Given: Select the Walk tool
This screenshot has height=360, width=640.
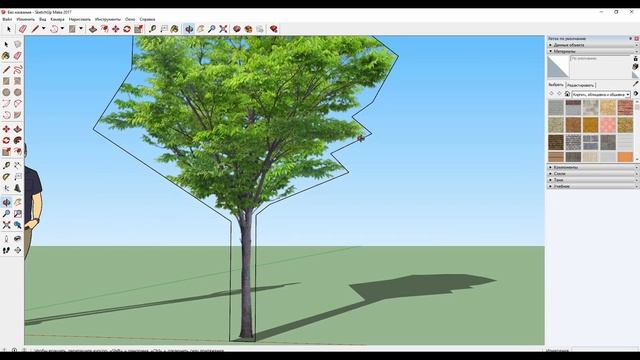Looking at the screenshot, I should pyautogui.click(x=6, y=250).
